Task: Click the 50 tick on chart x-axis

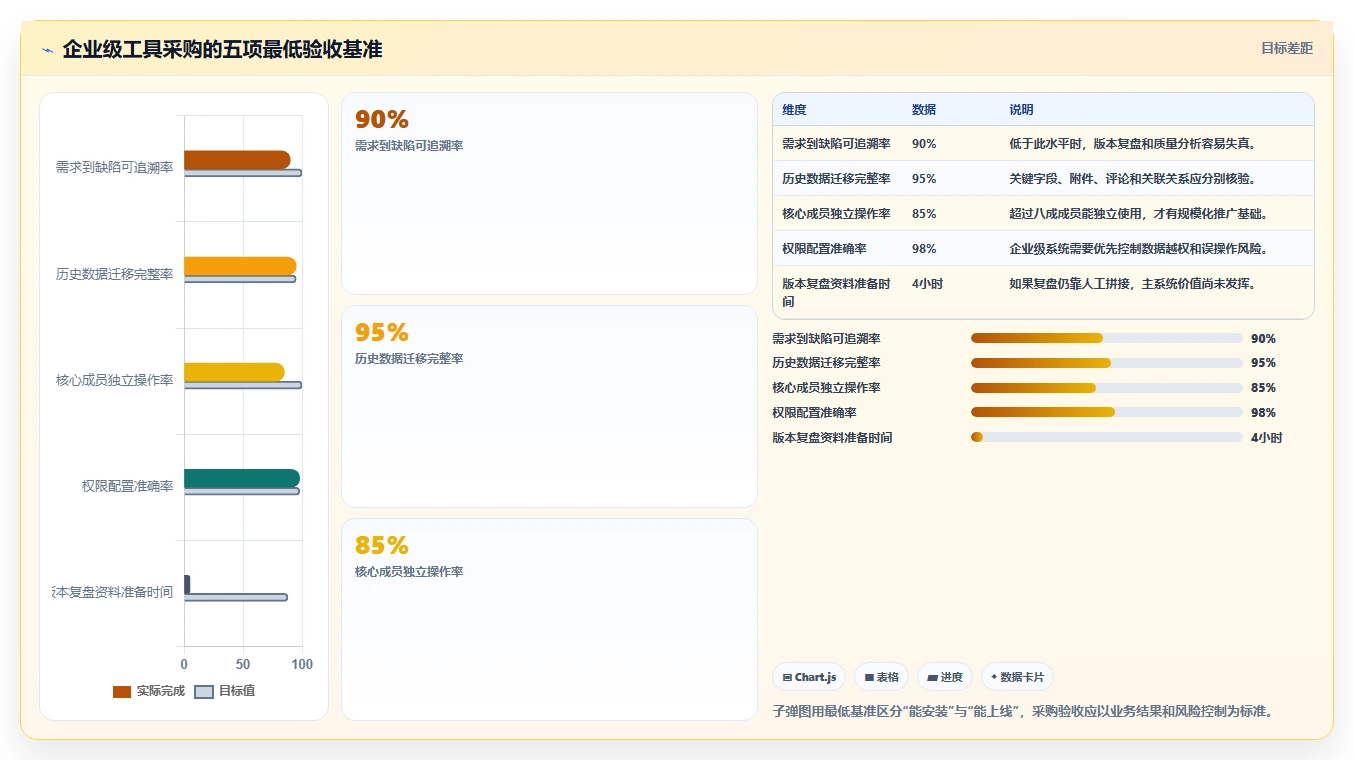Action: coord(243,664)
